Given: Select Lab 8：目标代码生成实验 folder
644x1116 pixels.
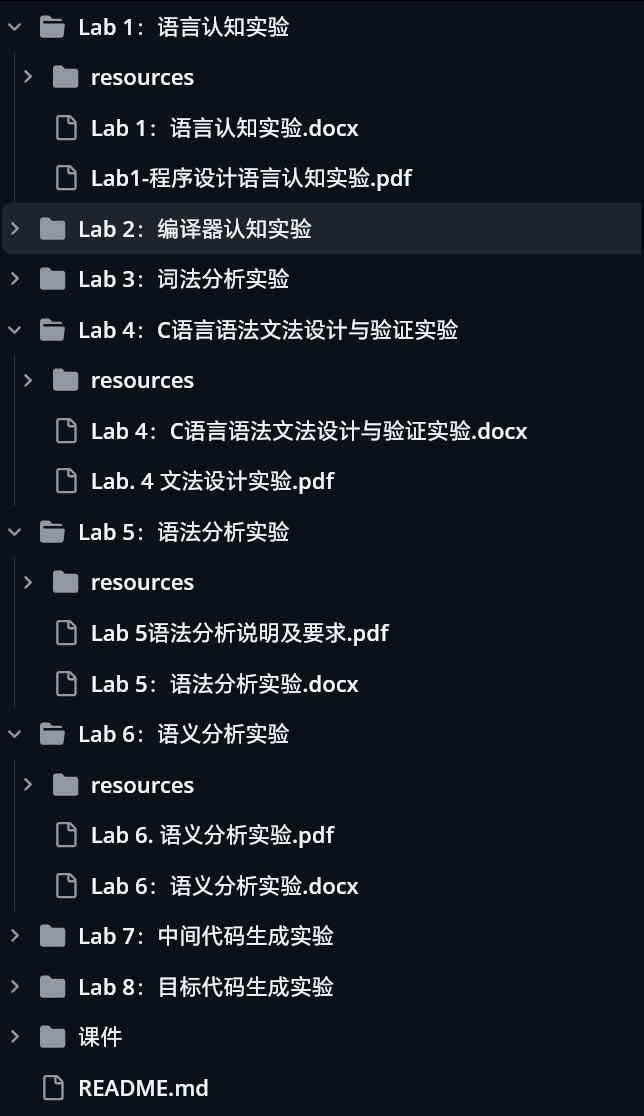Looking at the screenshot, I should pos(206,986).
